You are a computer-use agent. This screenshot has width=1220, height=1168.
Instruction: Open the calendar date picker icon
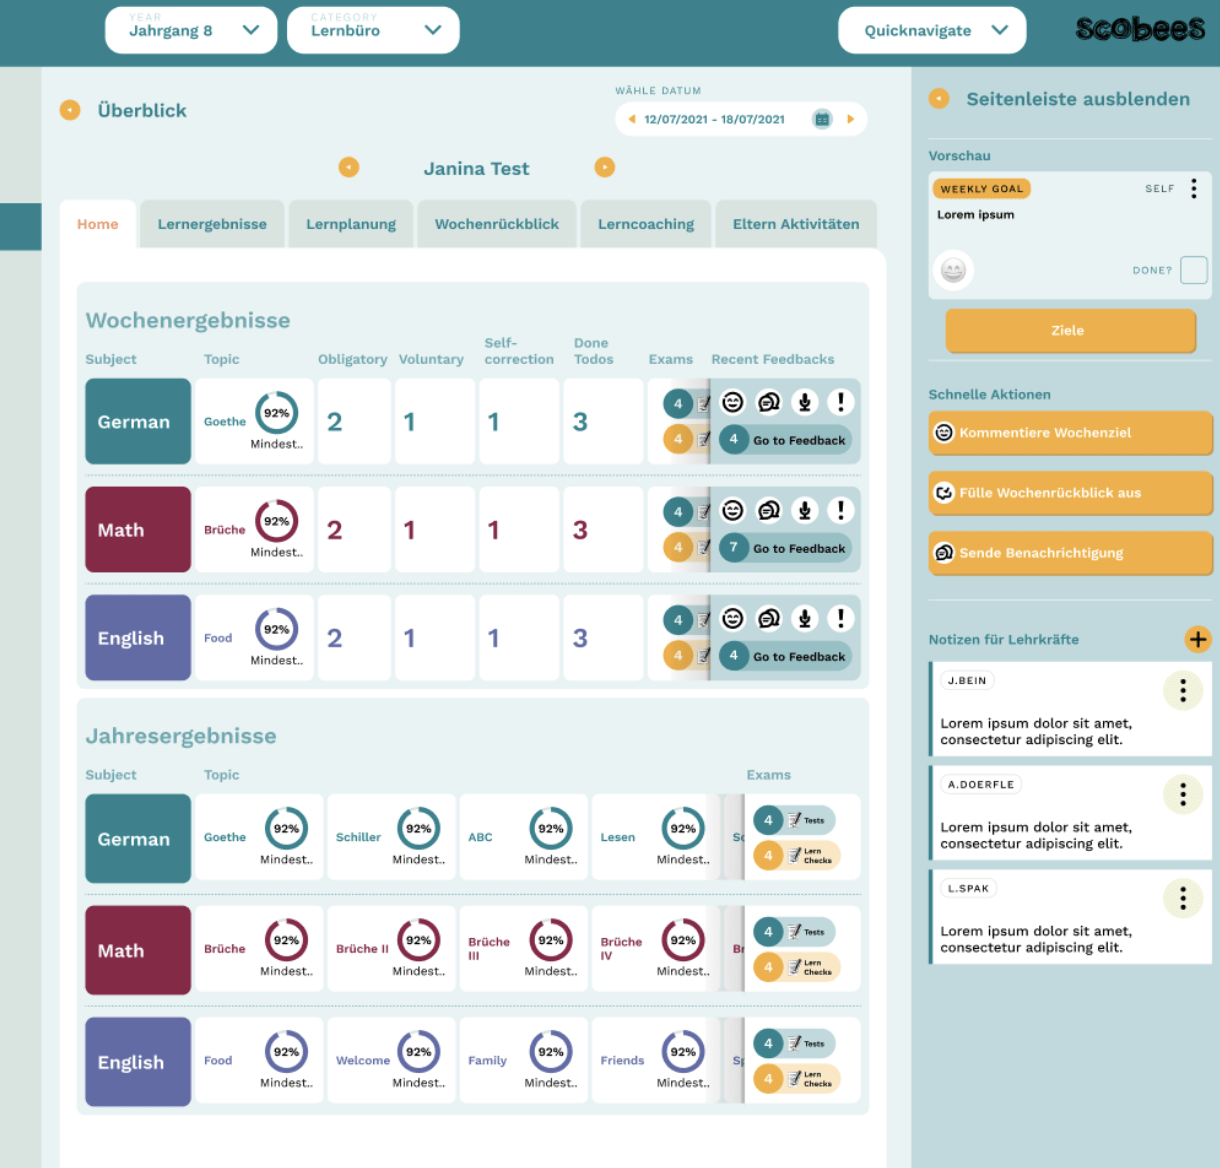(822, 119)
